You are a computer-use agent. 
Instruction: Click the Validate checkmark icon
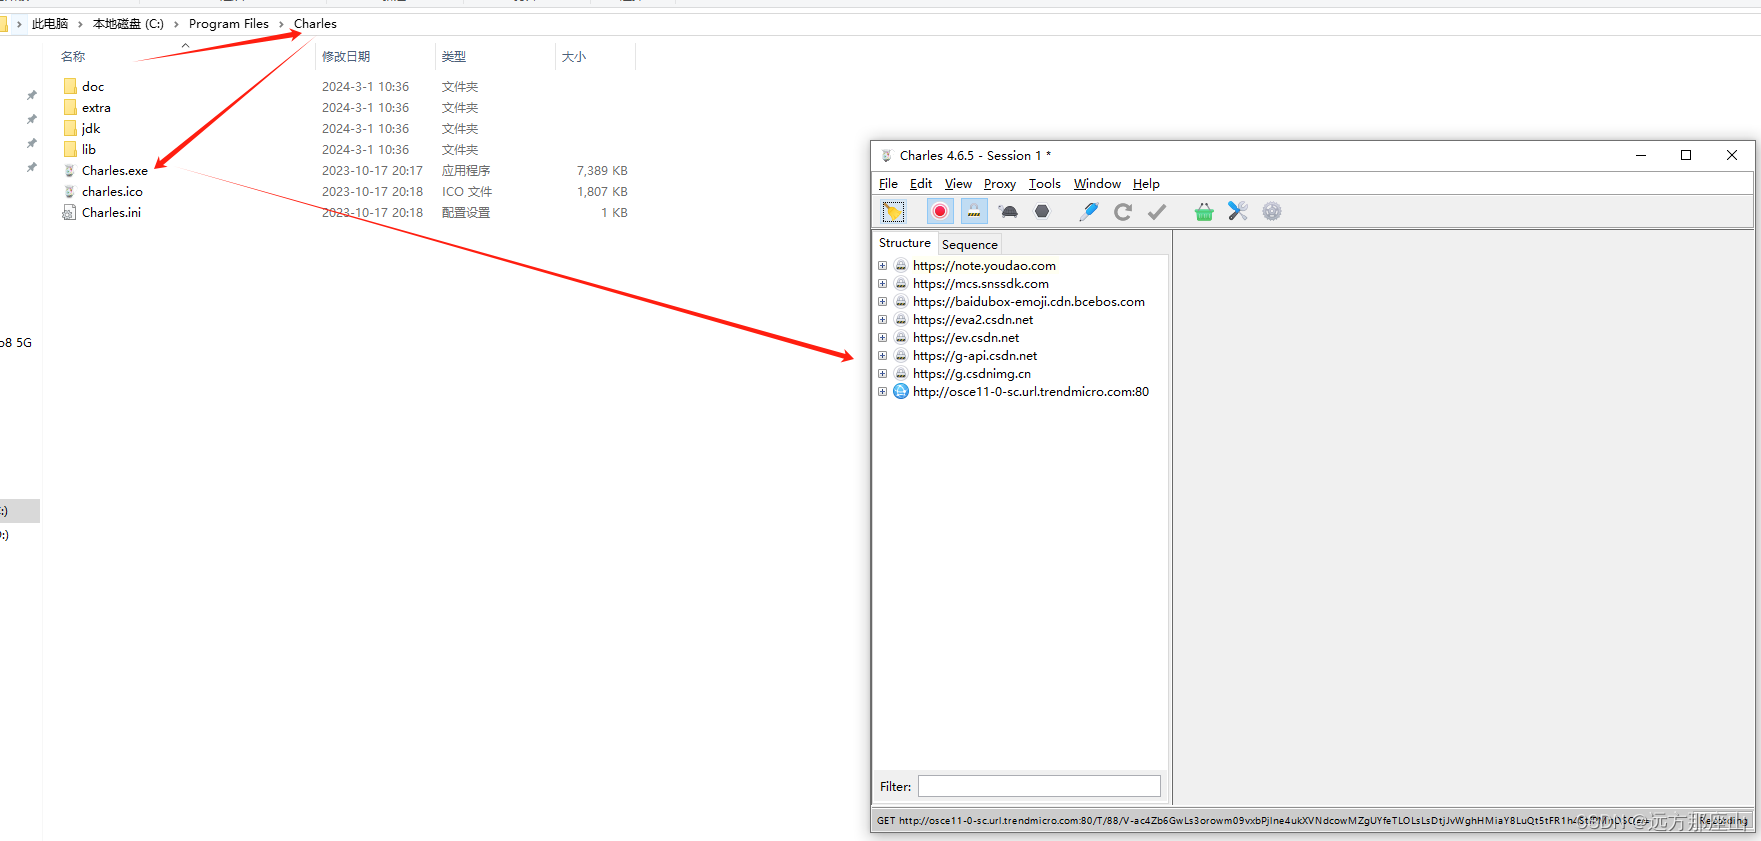1157,211
